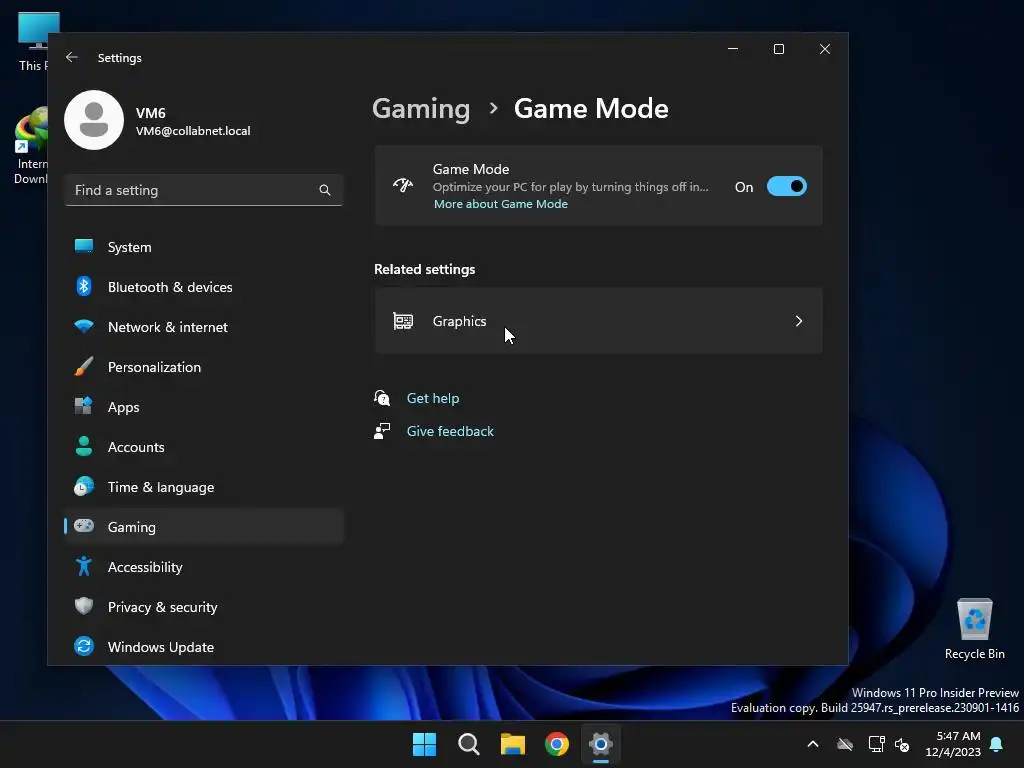
Task: Open the Get help link
Action: click(x=432, y=398)
